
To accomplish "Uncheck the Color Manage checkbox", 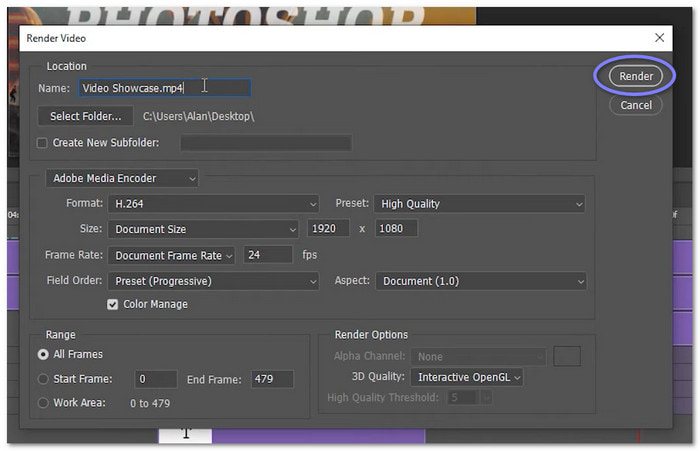I will click(112, 305).
